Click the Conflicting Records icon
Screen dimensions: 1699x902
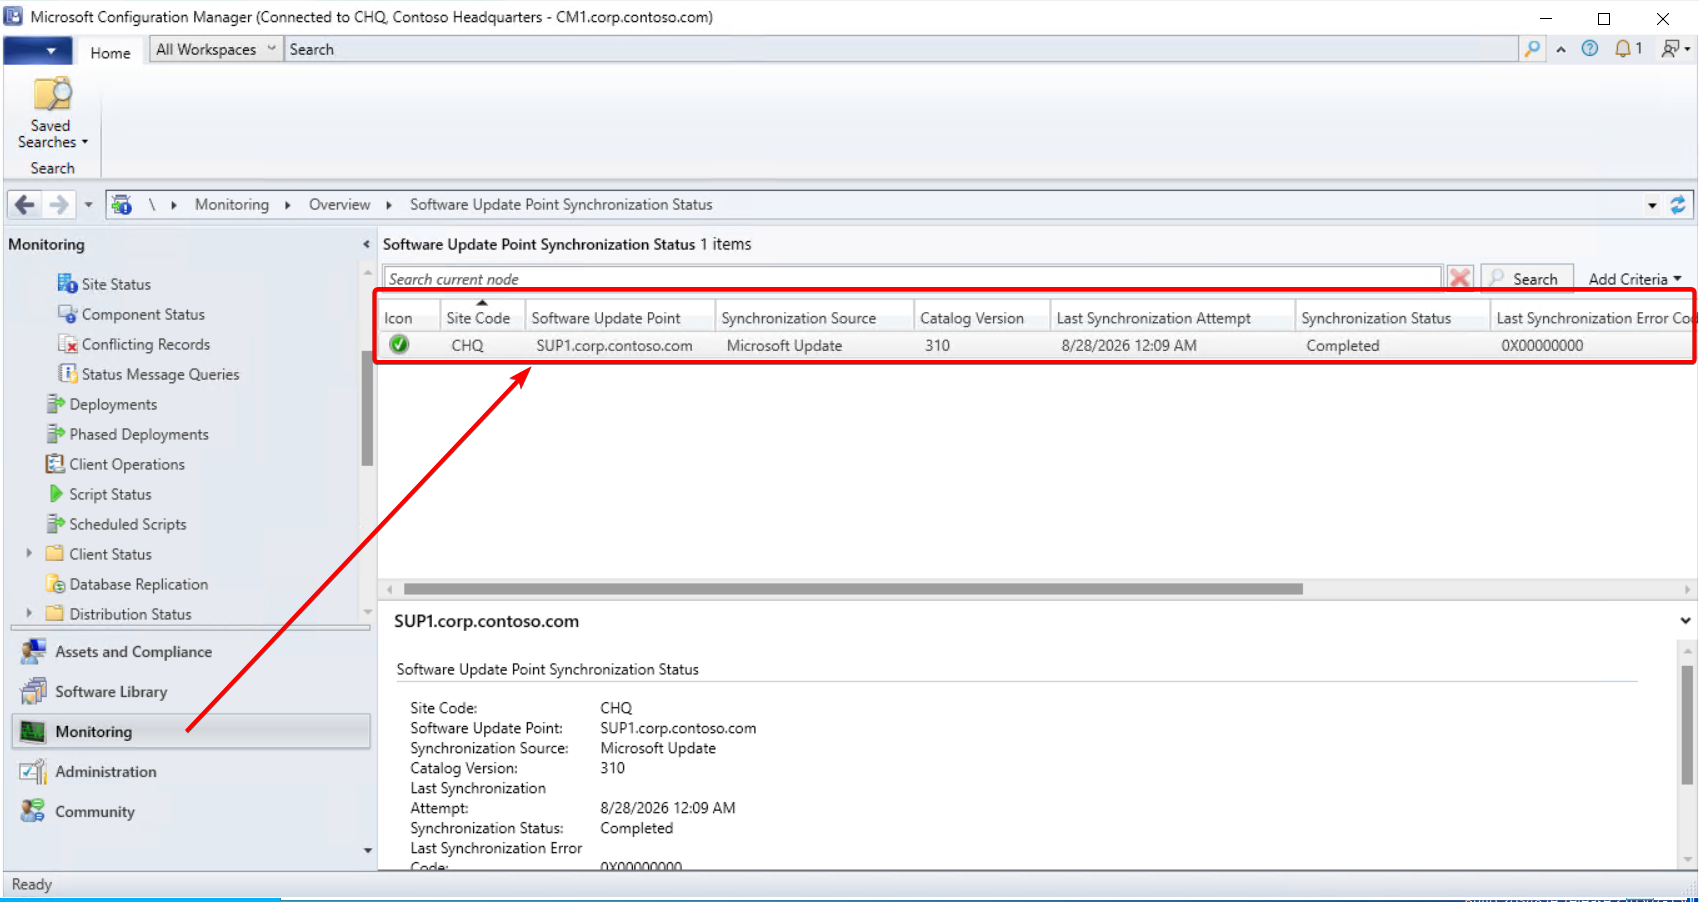pos(67,344)
